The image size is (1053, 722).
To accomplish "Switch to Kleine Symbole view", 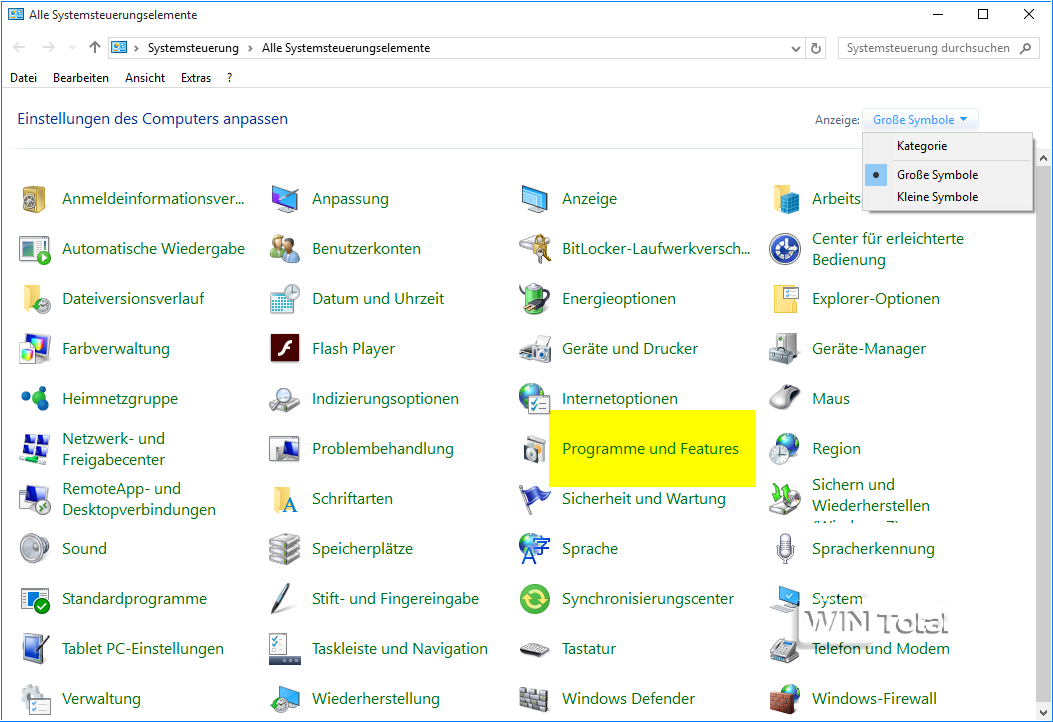I will [x=937, y=197].
